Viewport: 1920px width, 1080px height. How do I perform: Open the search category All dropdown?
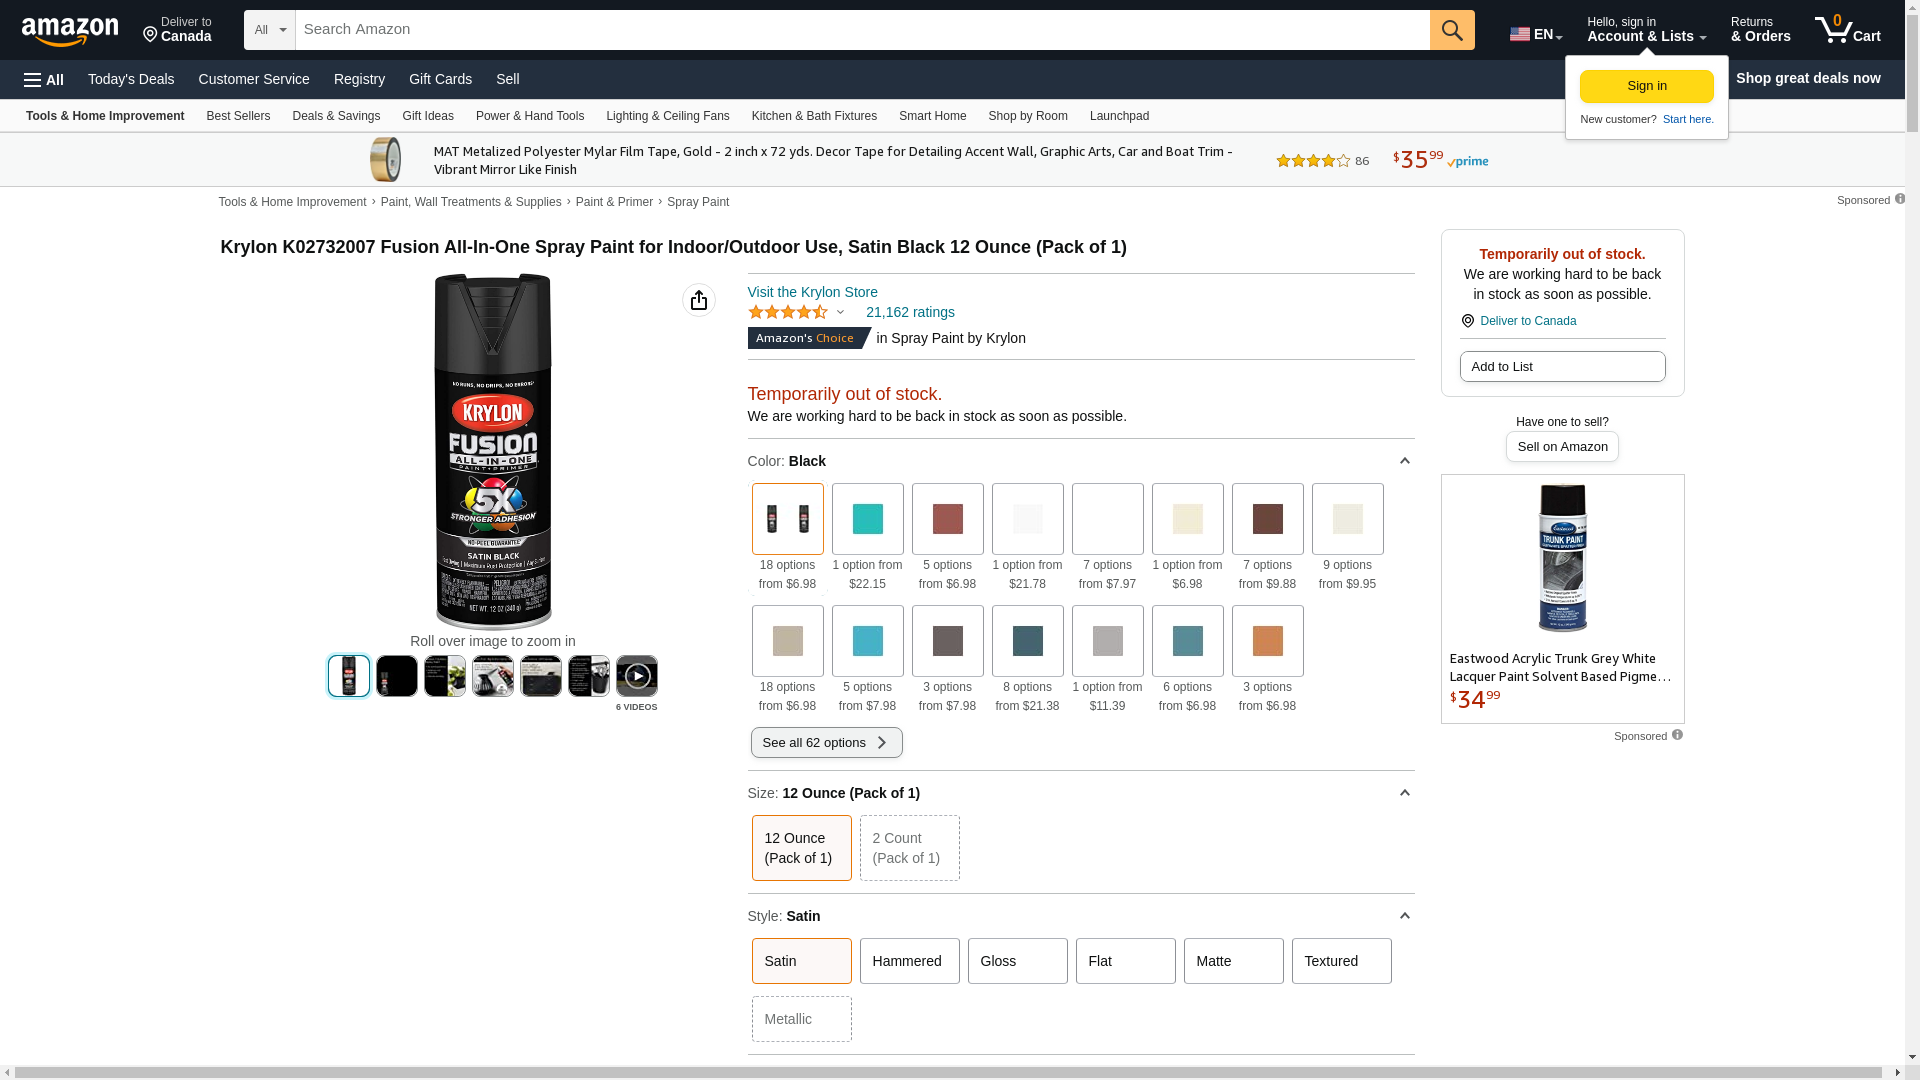point(269,30)
